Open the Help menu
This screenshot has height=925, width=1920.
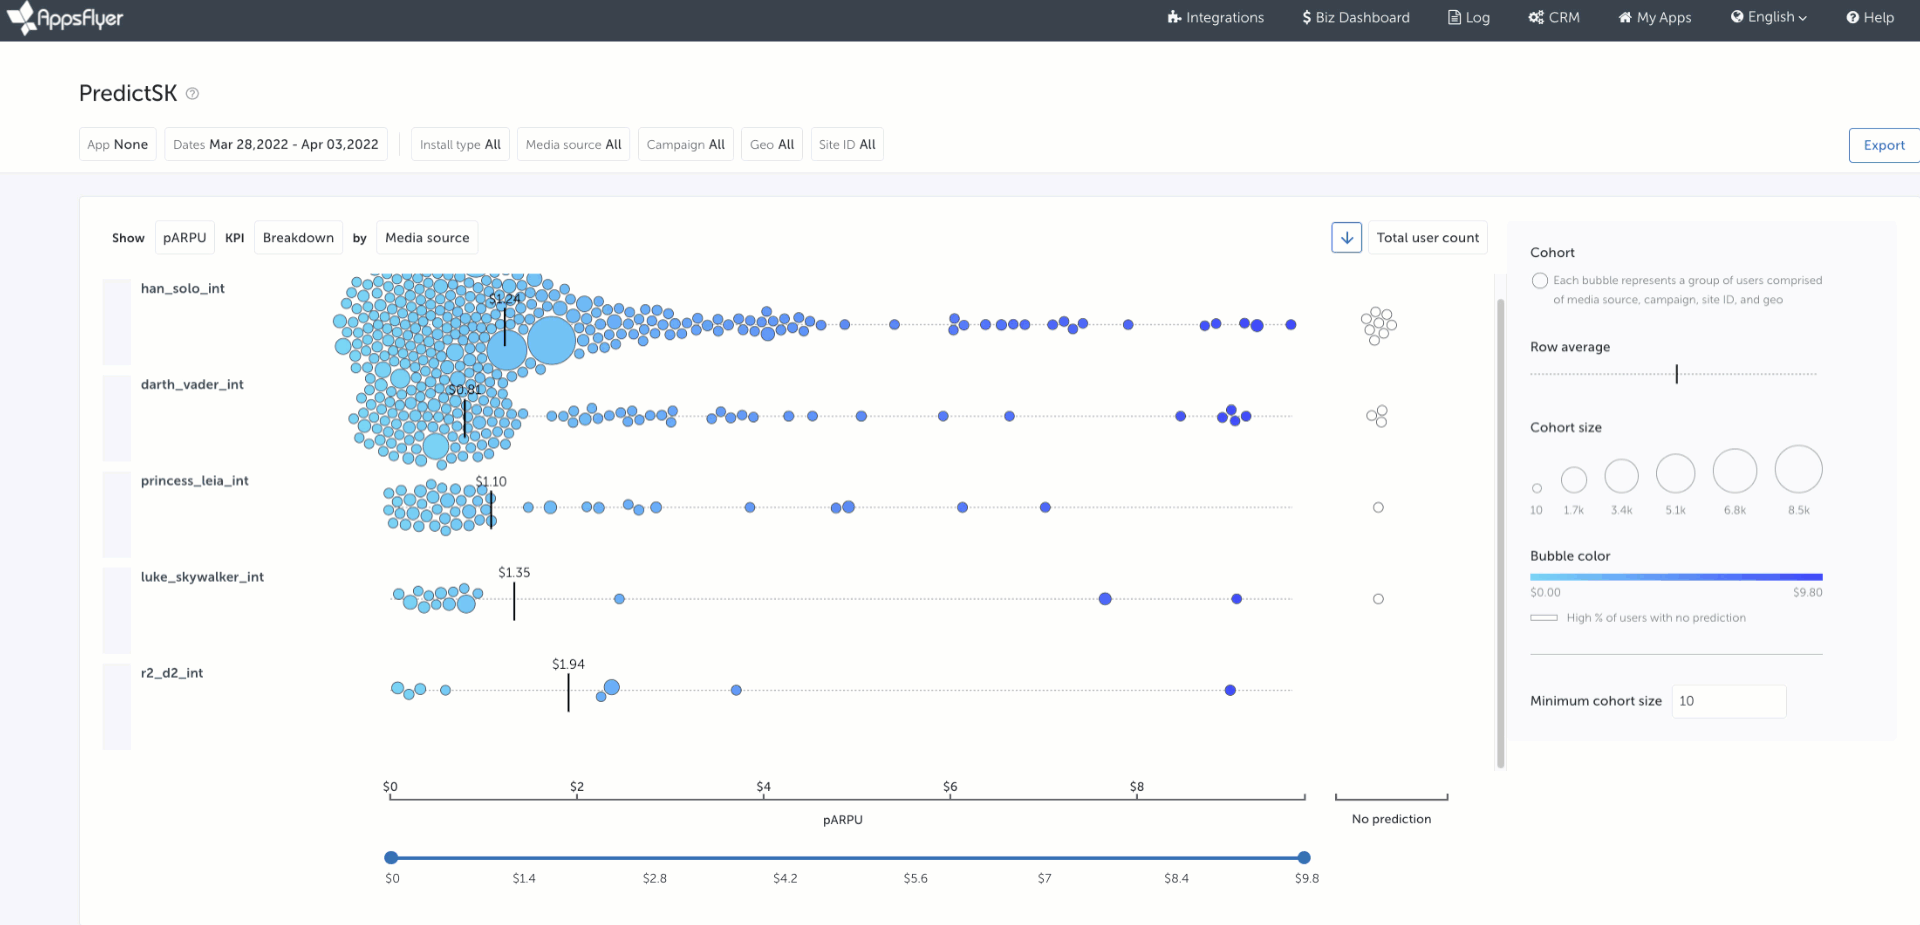tap(1870, 18)
